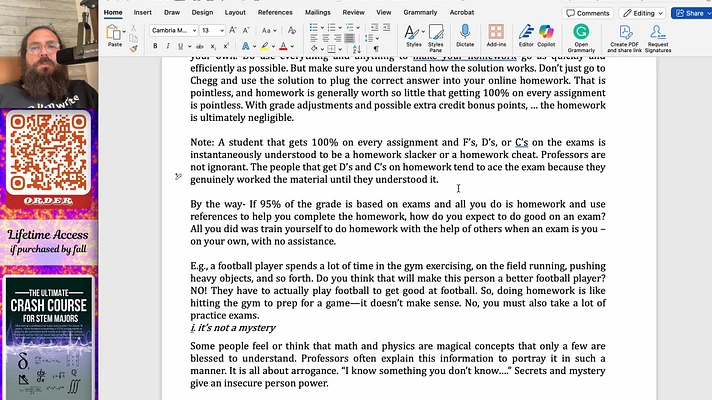
Task: Toggle italic formatting
Action: [x=168, y=46]
